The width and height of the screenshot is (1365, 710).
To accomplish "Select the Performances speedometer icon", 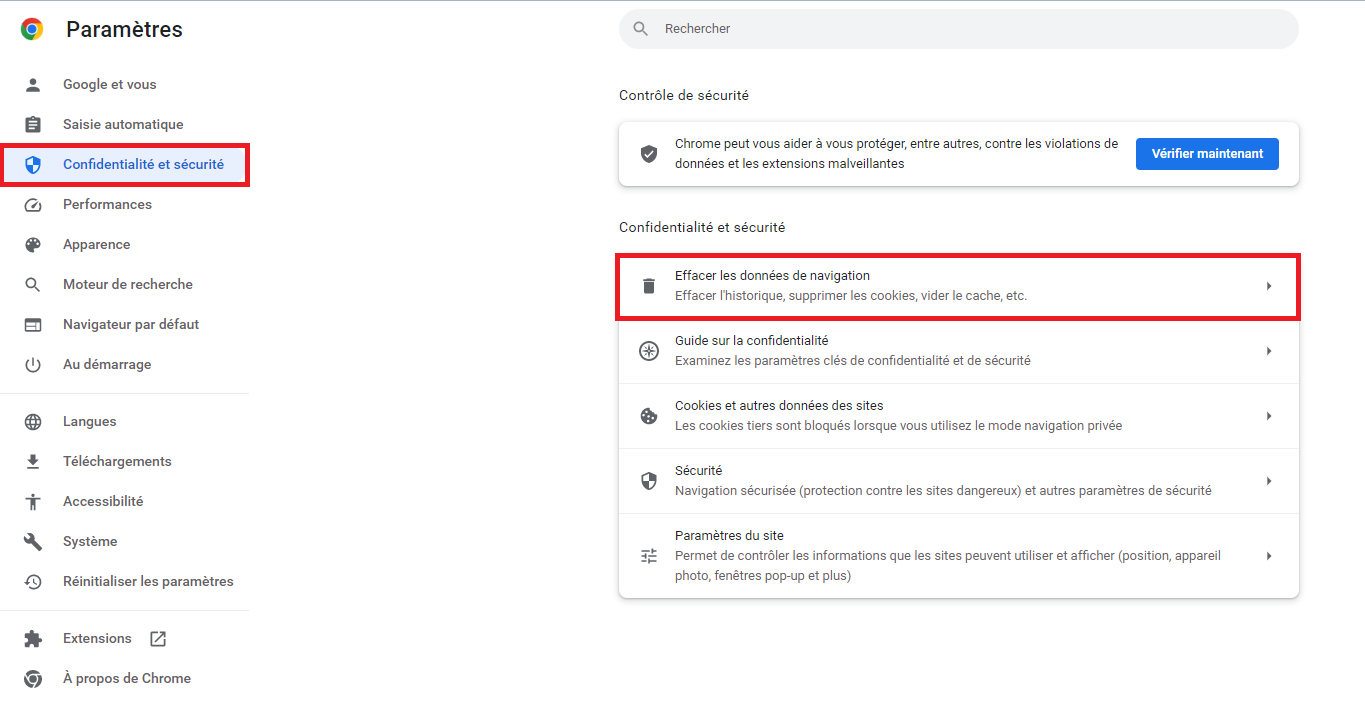I will point(33,204).
